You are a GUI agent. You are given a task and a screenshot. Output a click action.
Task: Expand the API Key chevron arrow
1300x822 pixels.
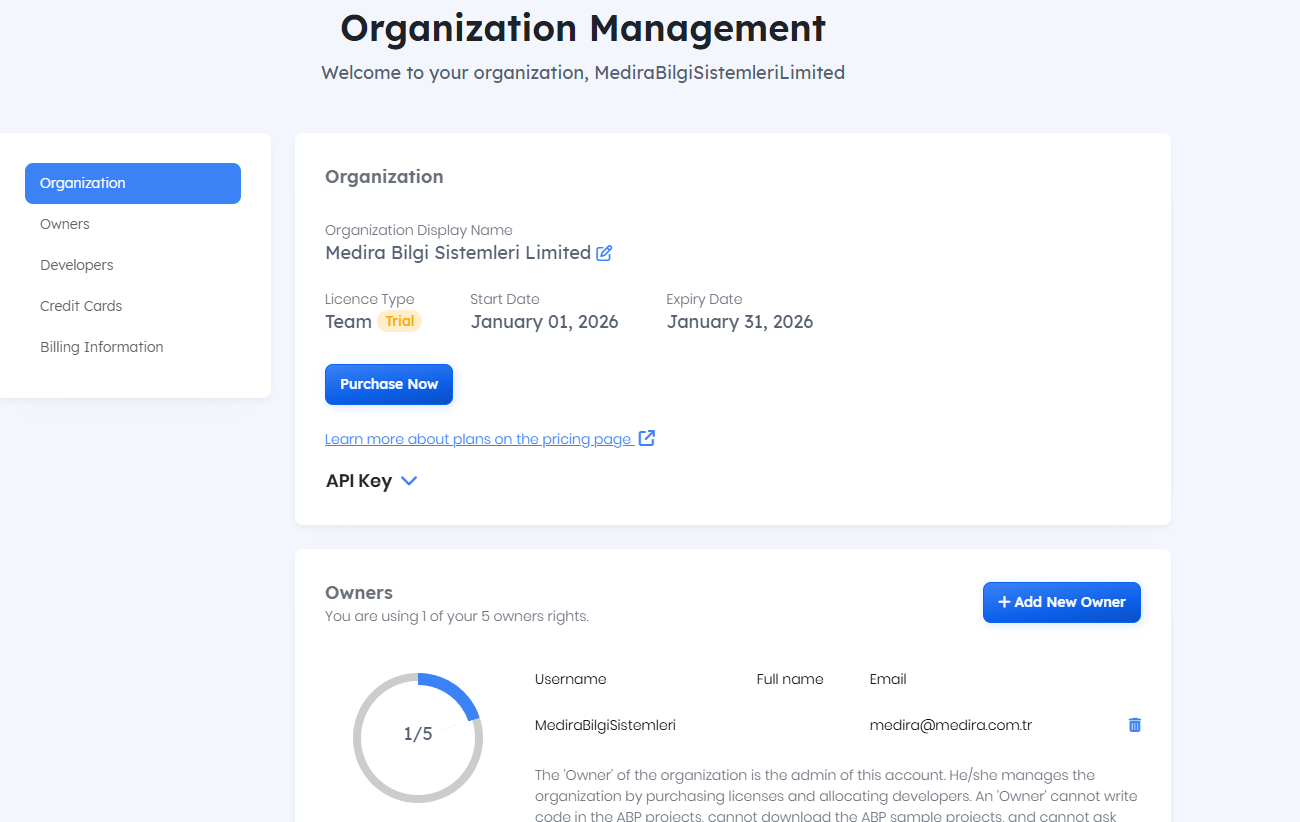(x=409, y=481)
